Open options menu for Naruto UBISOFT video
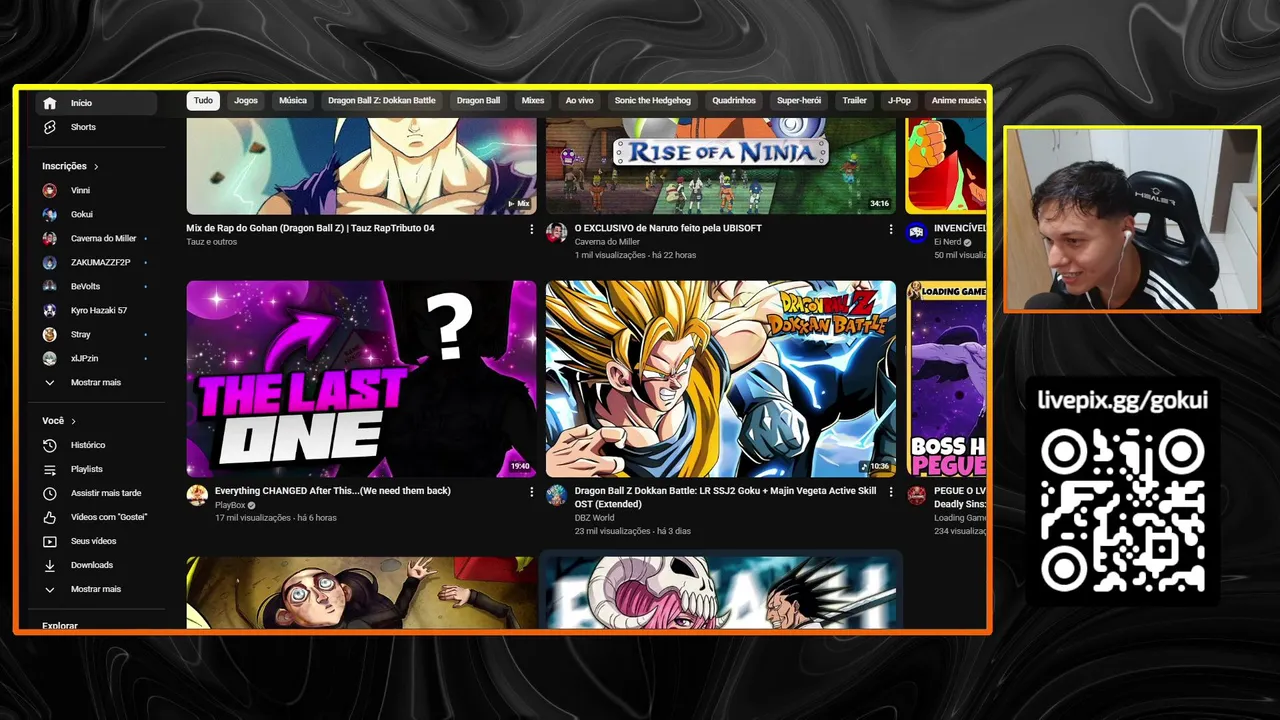 (x=890, y=229)
